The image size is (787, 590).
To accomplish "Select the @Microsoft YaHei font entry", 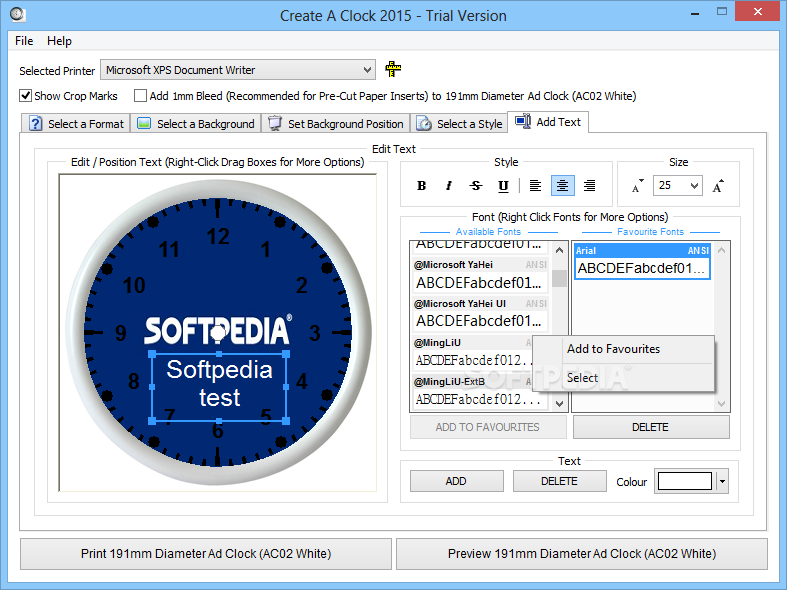I will tap(480, 275).
